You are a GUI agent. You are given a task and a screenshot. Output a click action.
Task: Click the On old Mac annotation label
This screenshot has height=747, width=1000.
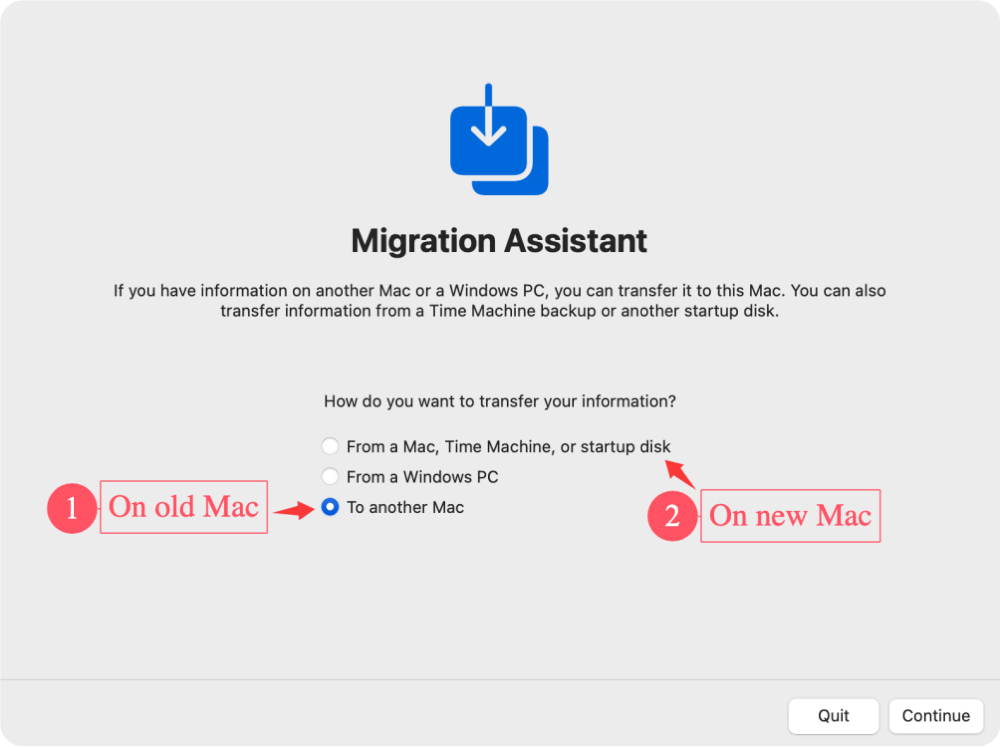(x=183, y=508)
